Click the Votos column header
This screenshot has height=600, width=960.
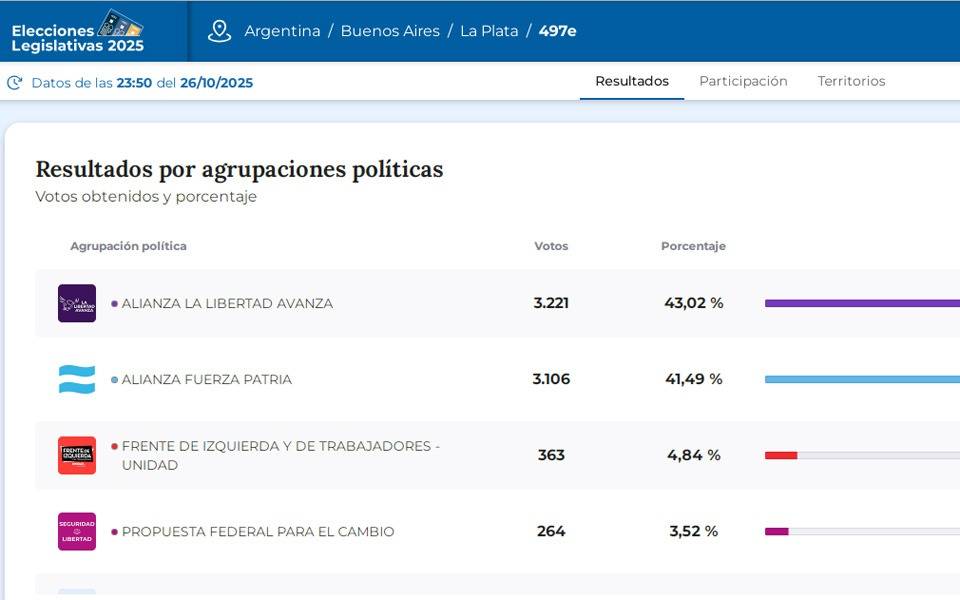coord(551,246)
